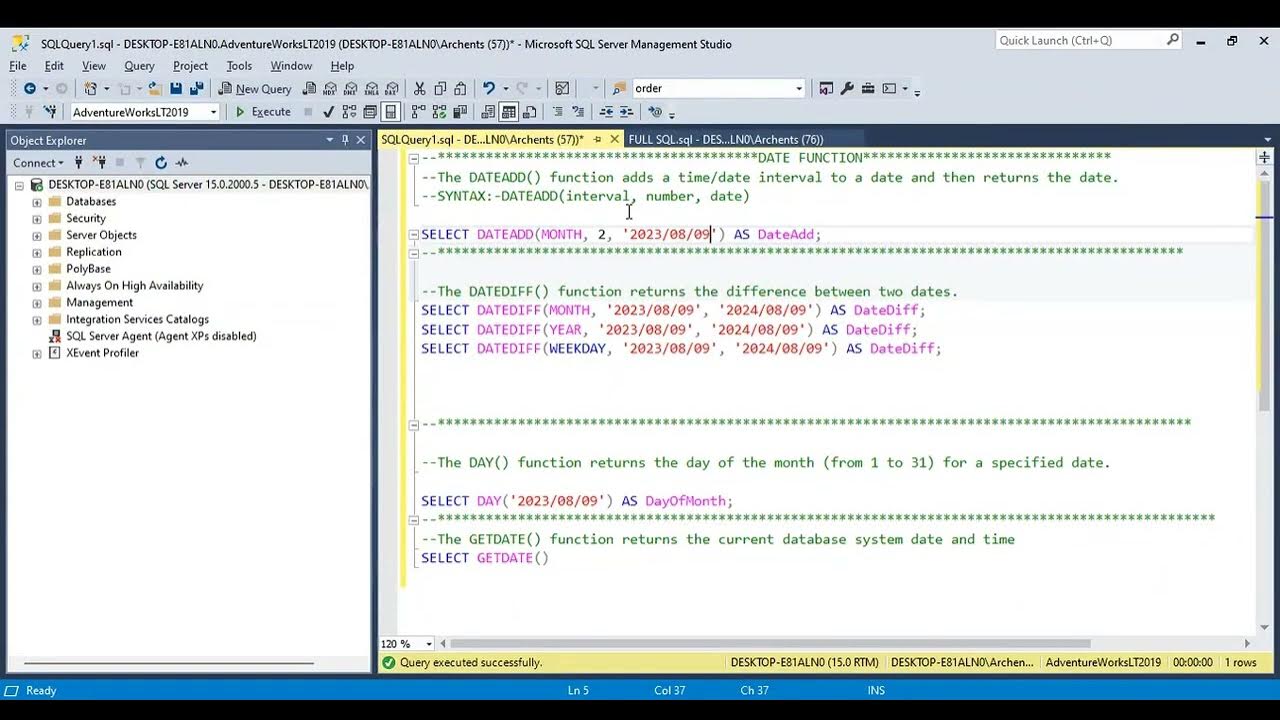Expand the Security node

[37, 218]
